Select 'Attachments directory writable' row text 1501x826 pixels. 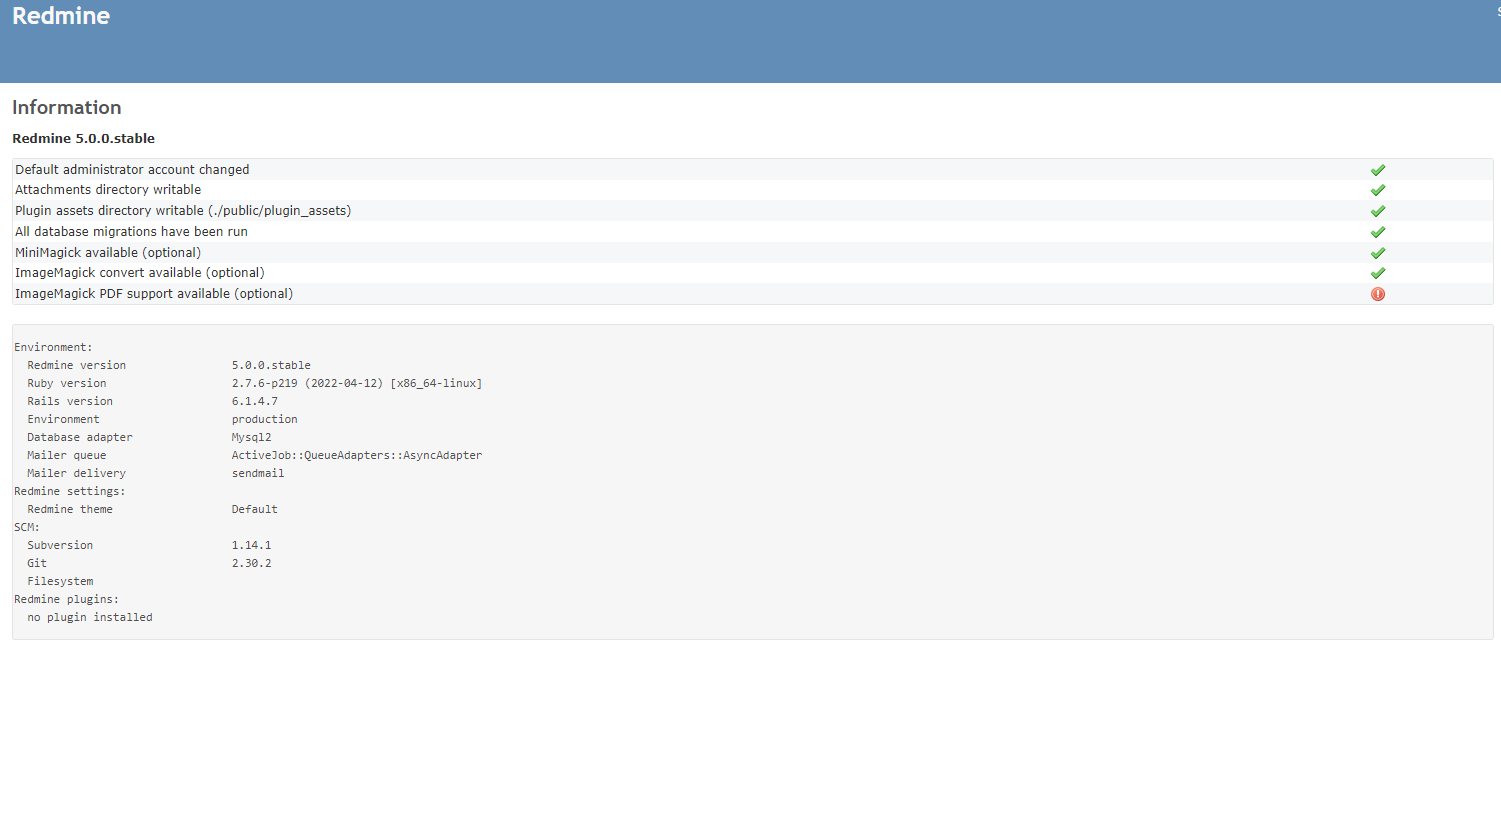[108, 190]
